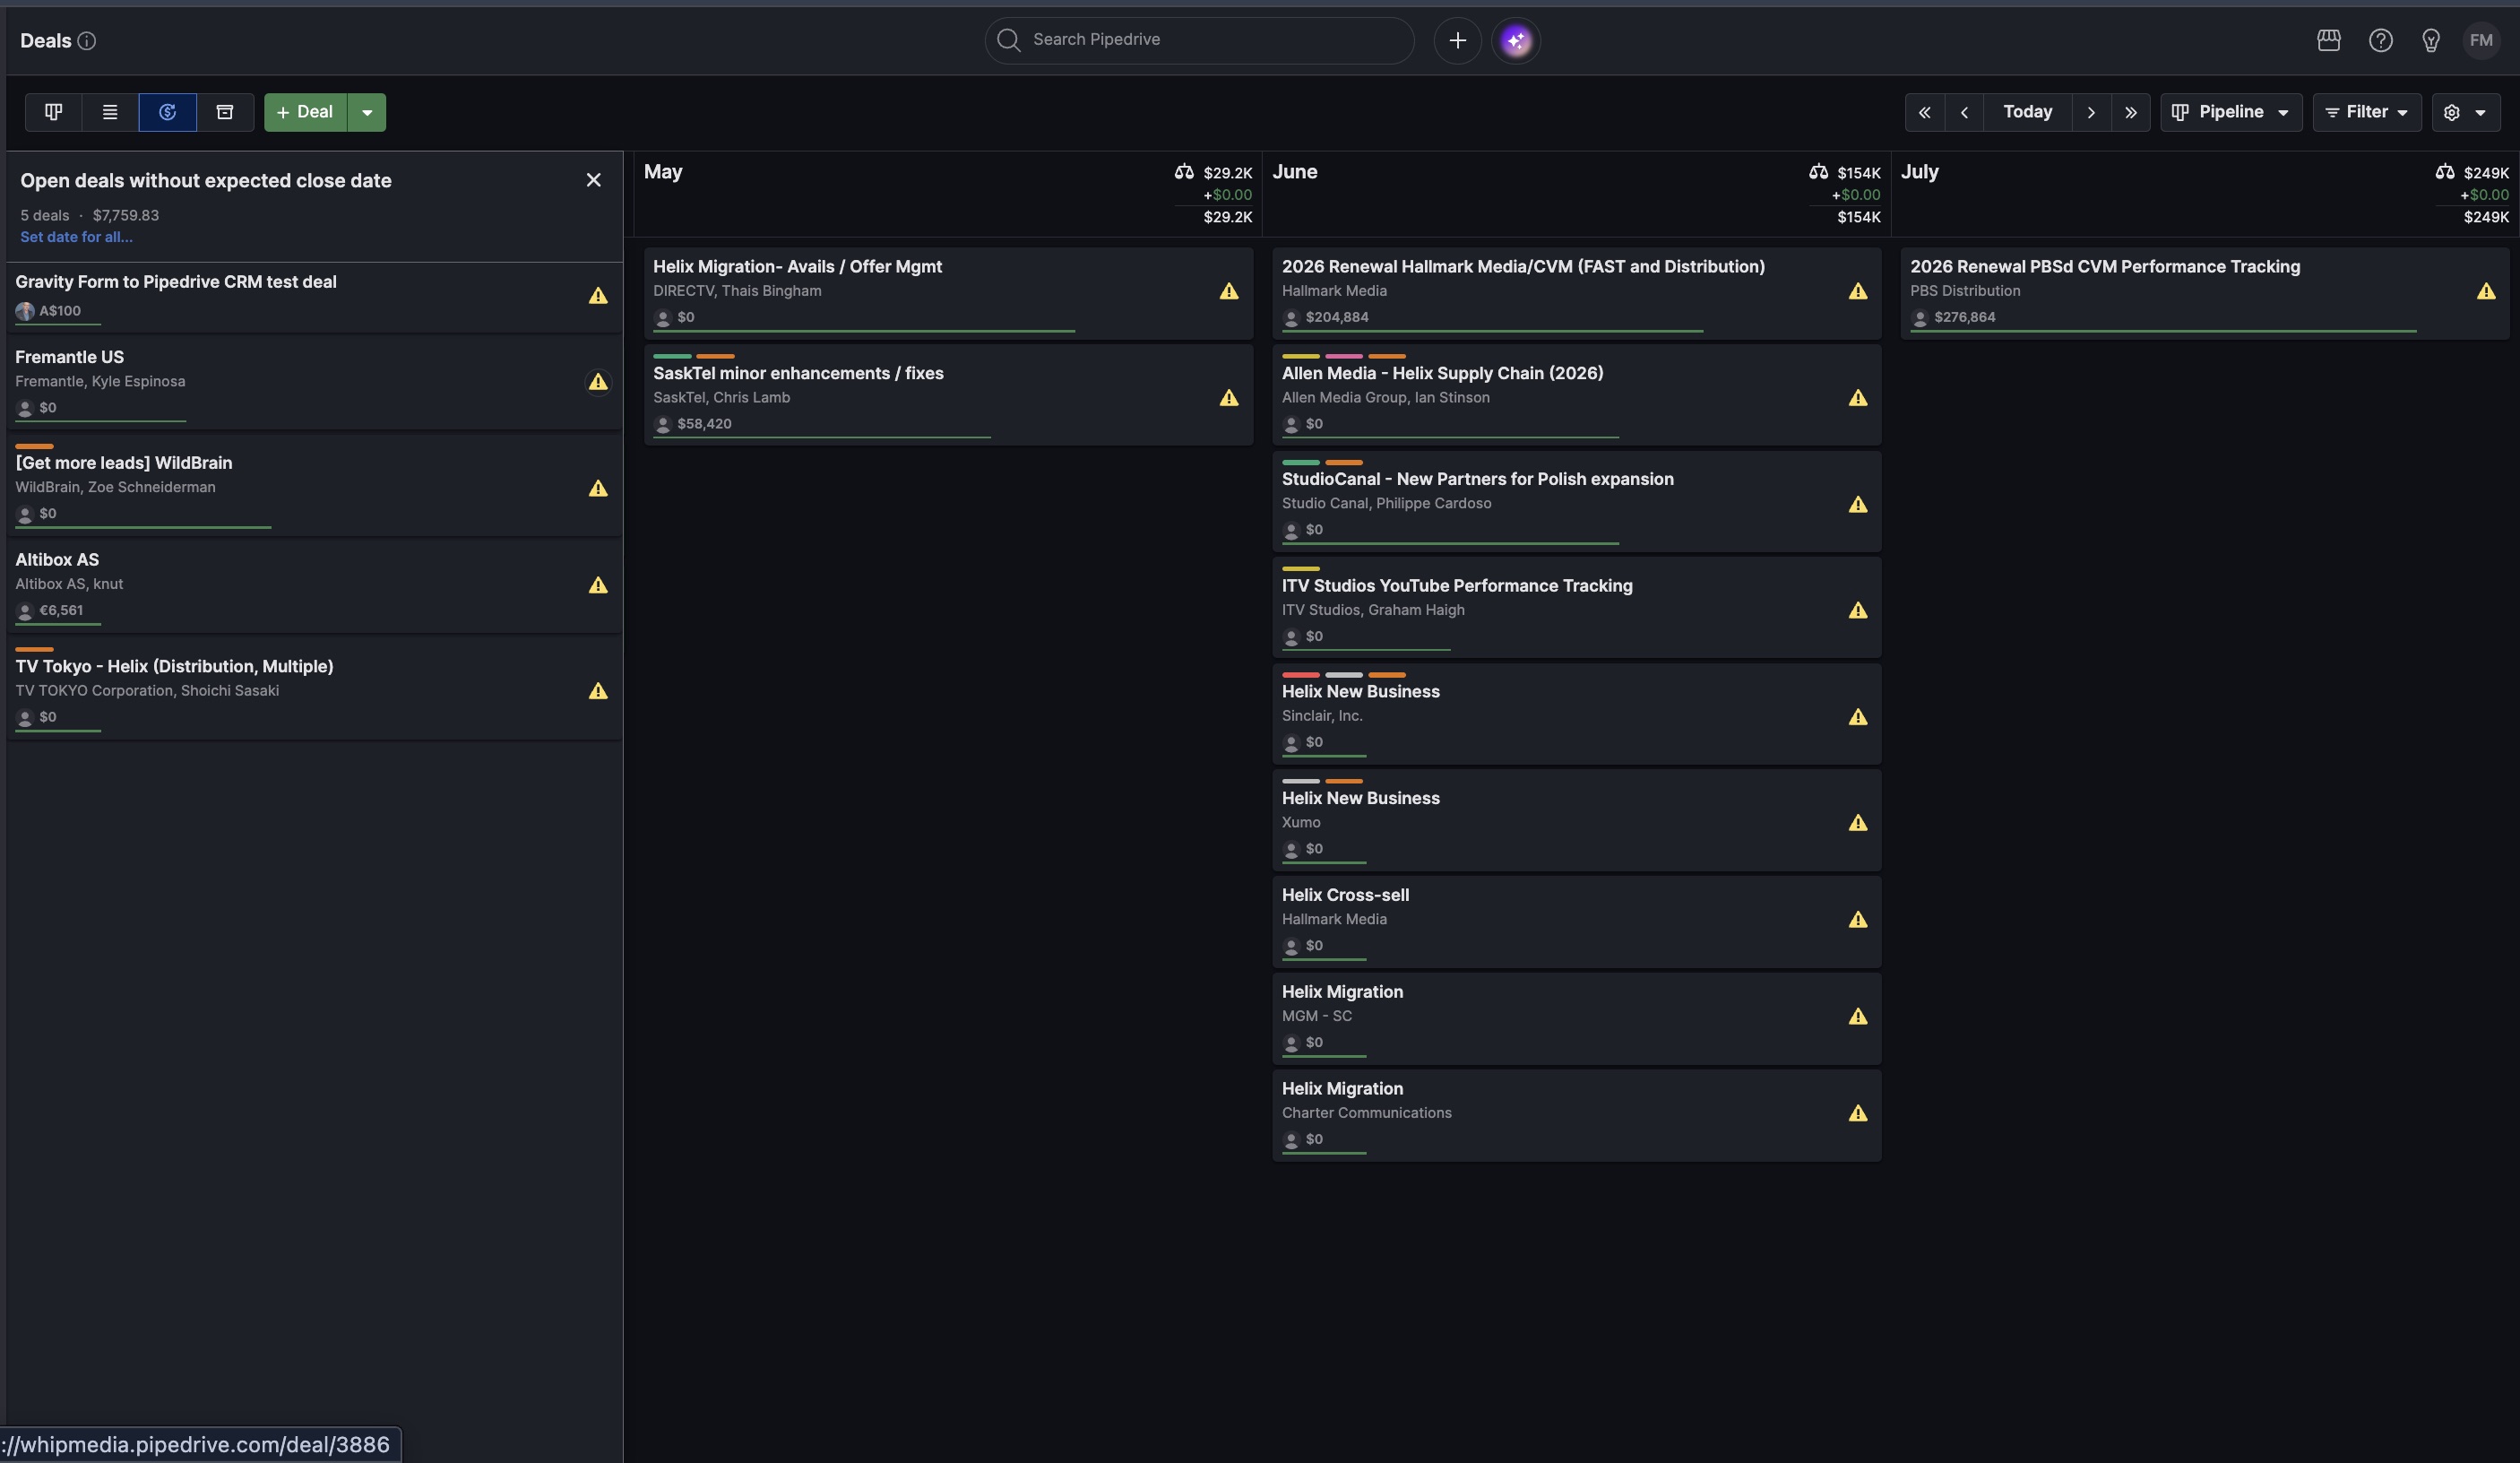The width and height of the screenshot is (2520, 1463).
Task: Click warning icon on Charter Communications Helix Migration
Action: click(x=1858, y=1114)
